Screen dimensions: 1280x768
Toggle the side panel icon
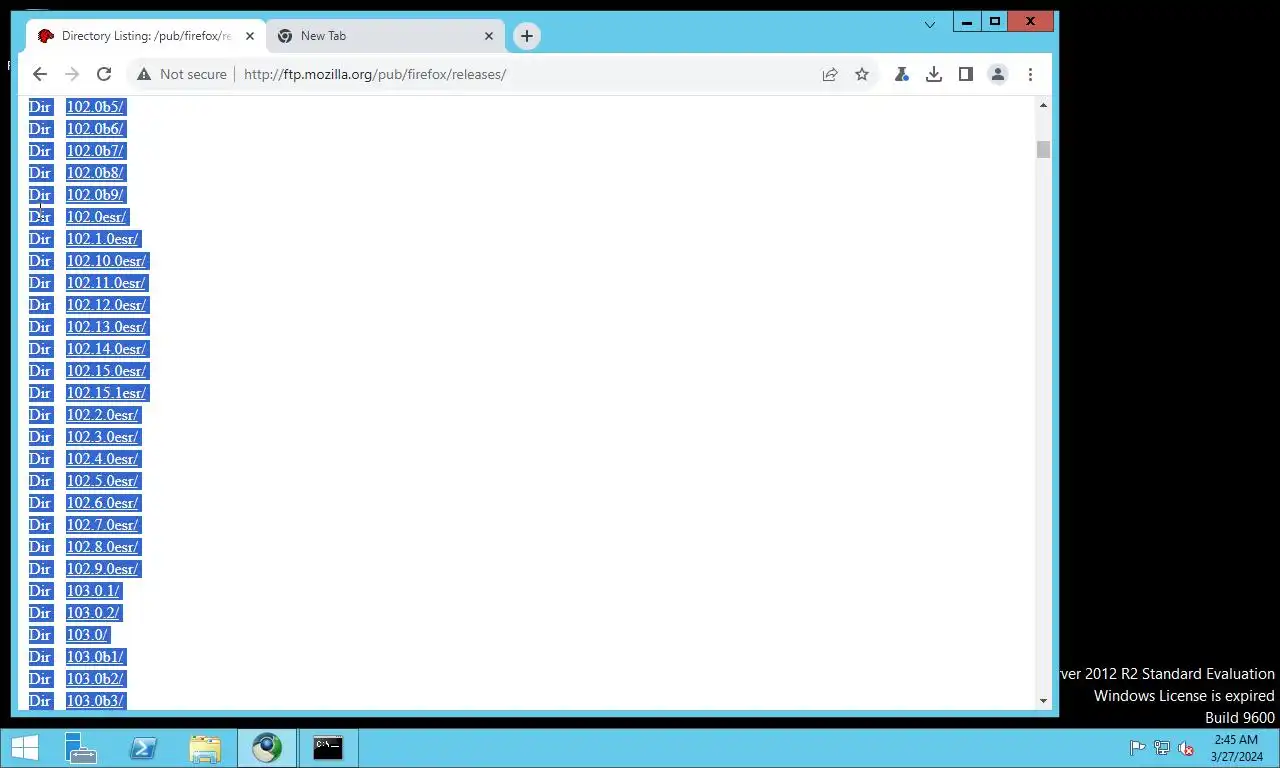tap(966, 74)
